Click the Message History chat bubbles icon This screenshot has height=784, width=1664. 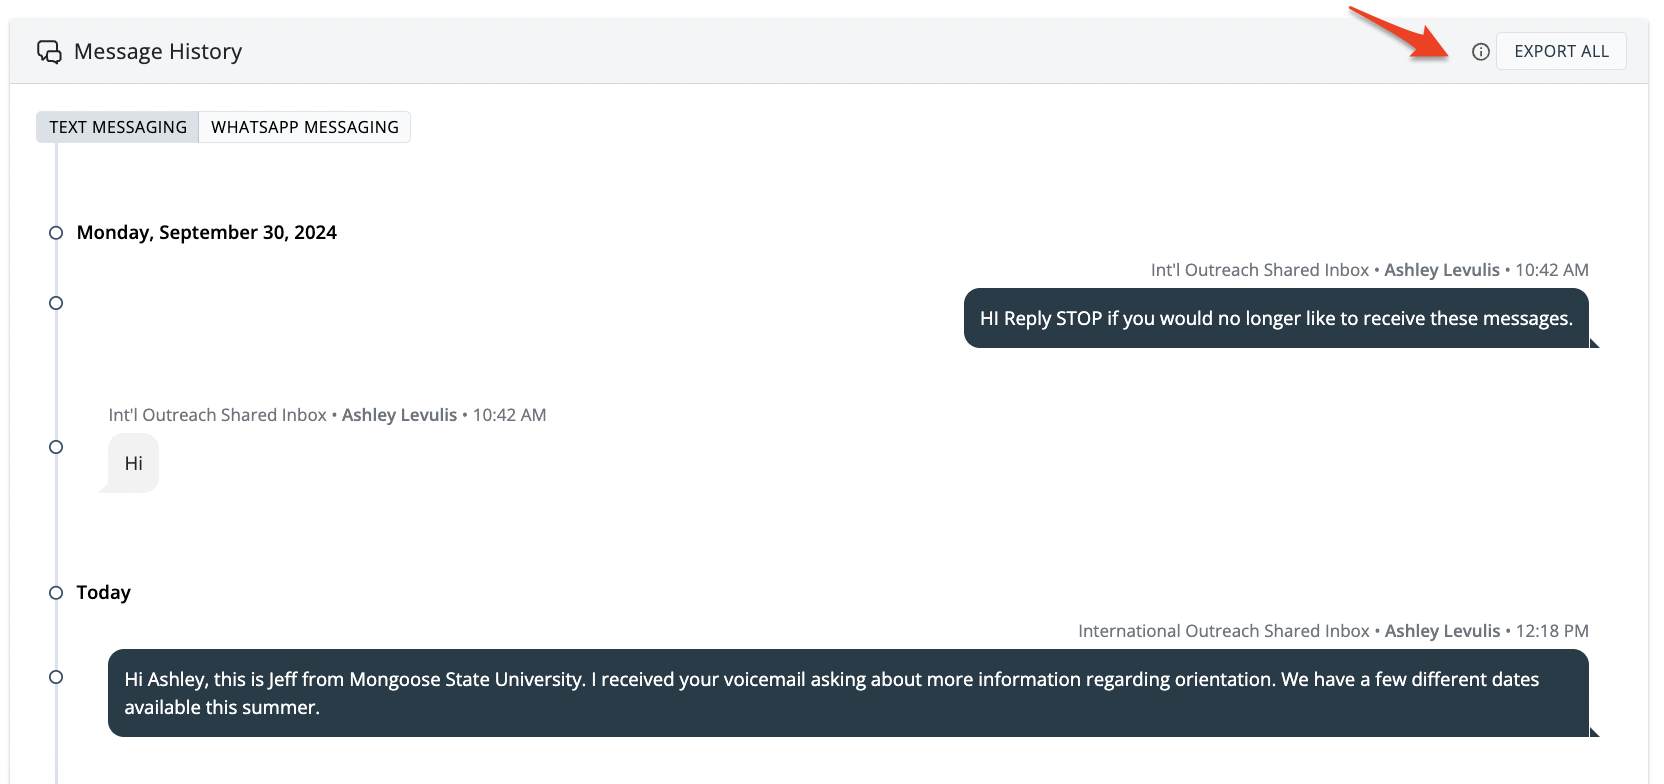(49, 52)
